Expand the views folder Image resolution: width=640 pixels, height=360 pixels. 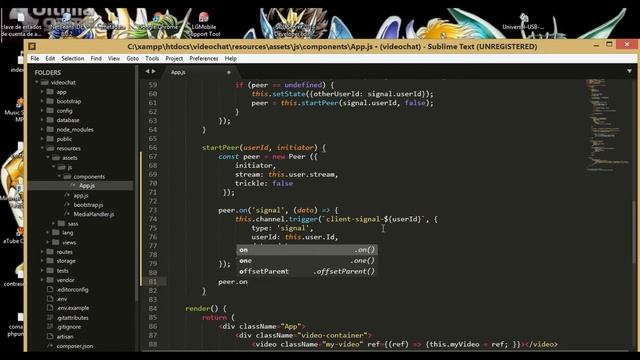click(x=48, y=242)
